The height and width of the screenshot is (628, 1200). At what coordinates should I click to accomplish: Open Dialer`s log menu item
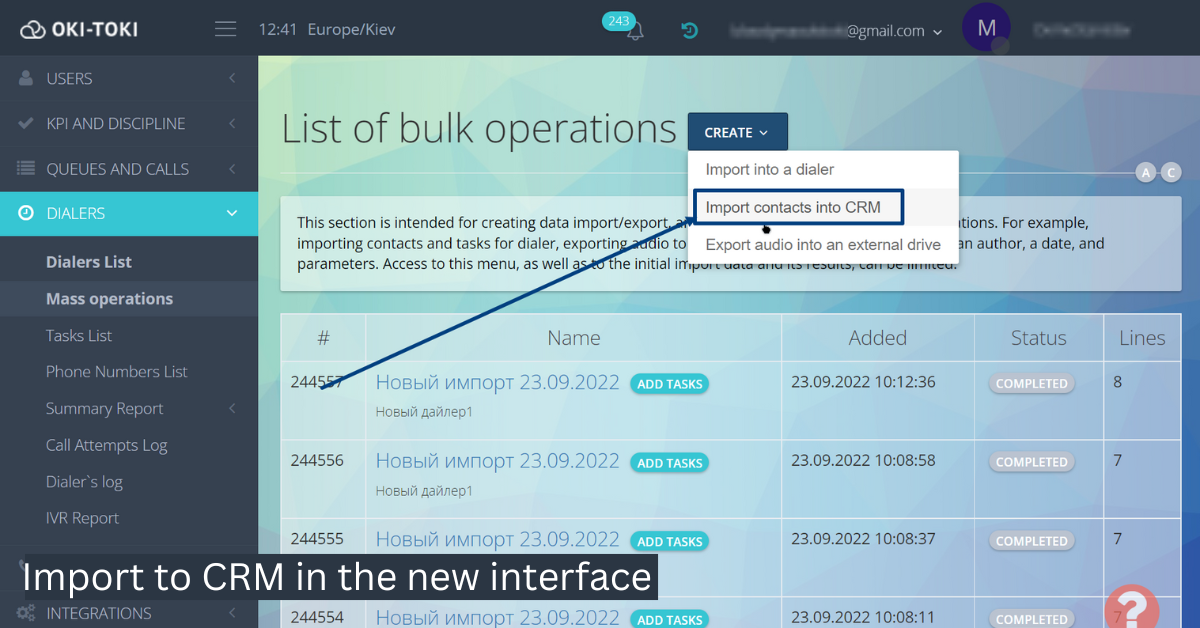tap(84, 481)
